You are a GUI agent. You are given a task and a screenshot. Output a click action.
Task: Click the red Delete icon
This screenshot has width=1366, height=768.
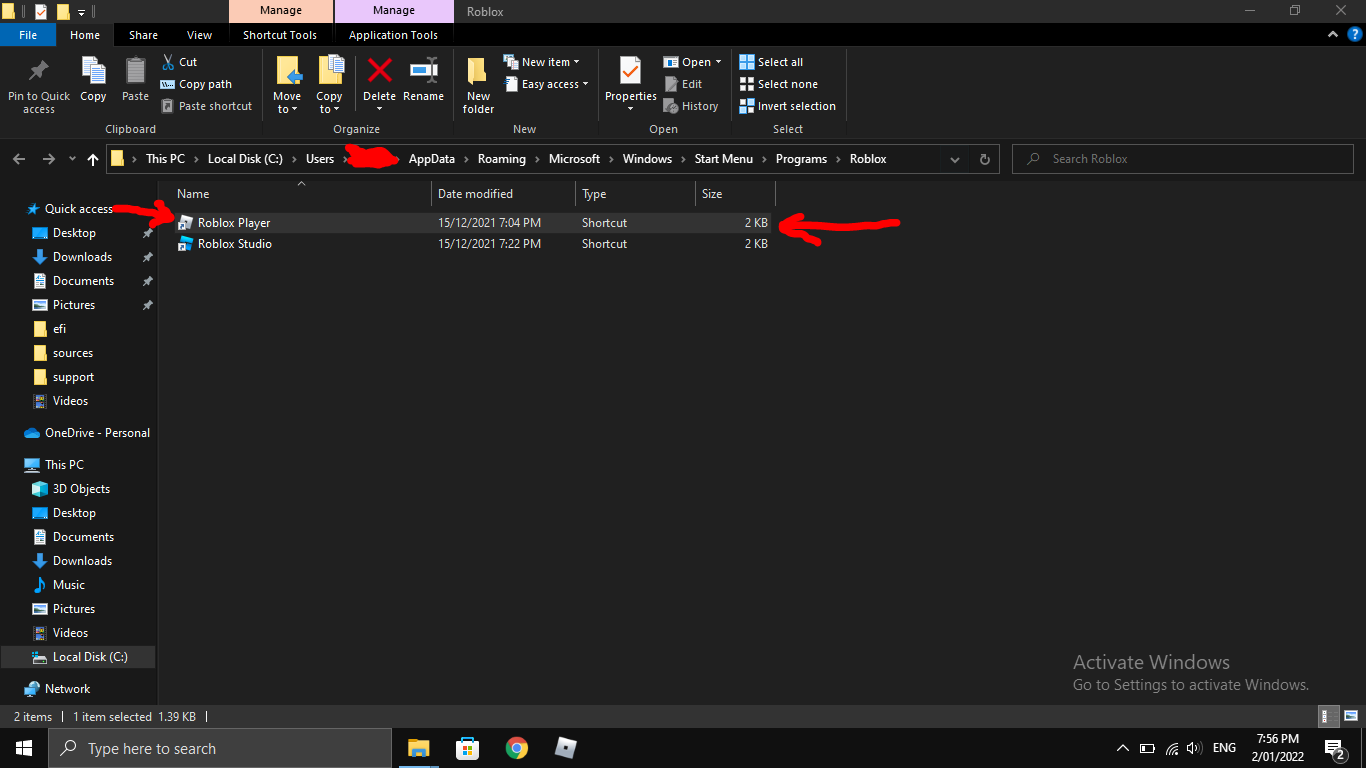(x=379, y=70)
